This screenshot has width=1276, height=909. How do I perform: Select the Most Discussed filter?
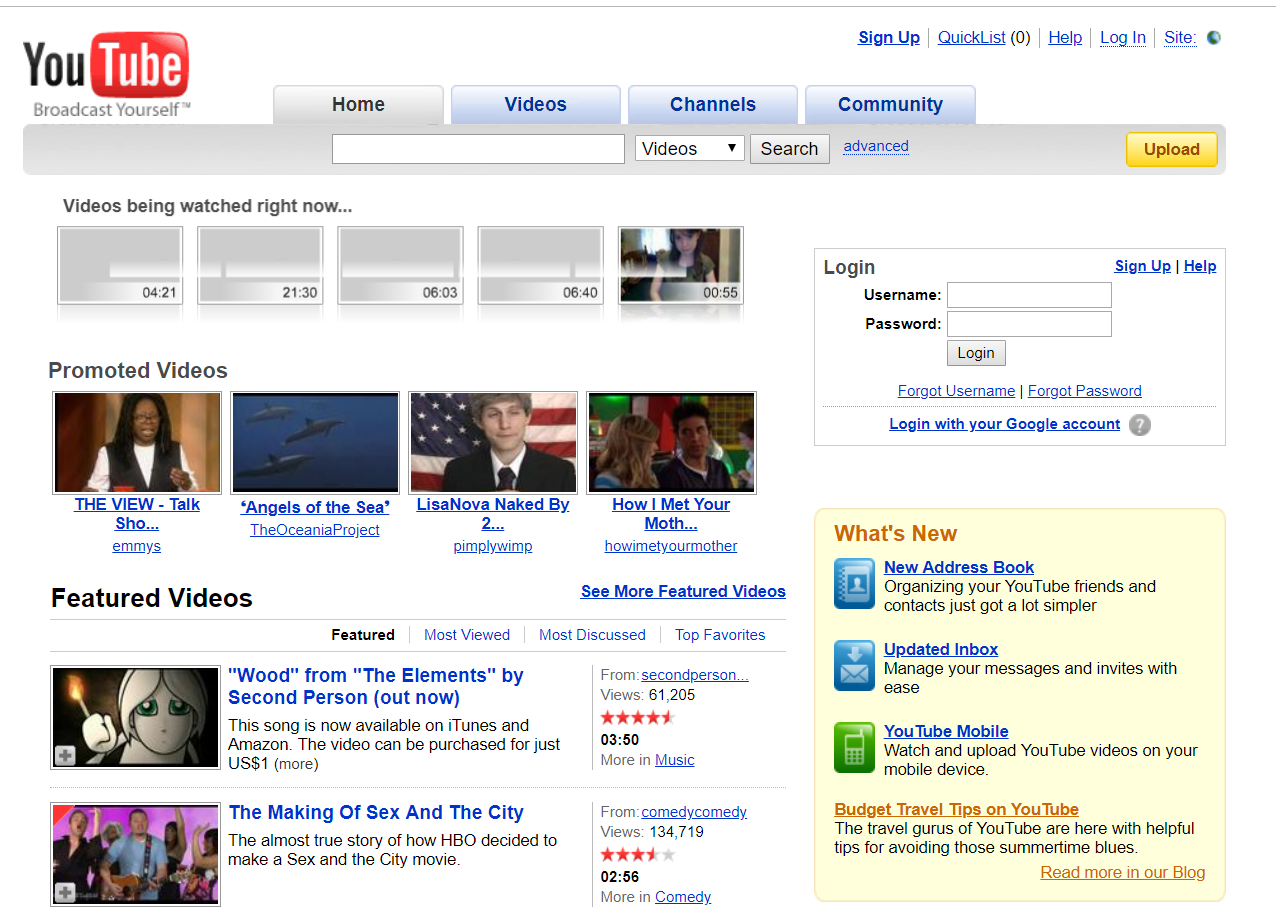pyautogui.click(x=592, y=635)
